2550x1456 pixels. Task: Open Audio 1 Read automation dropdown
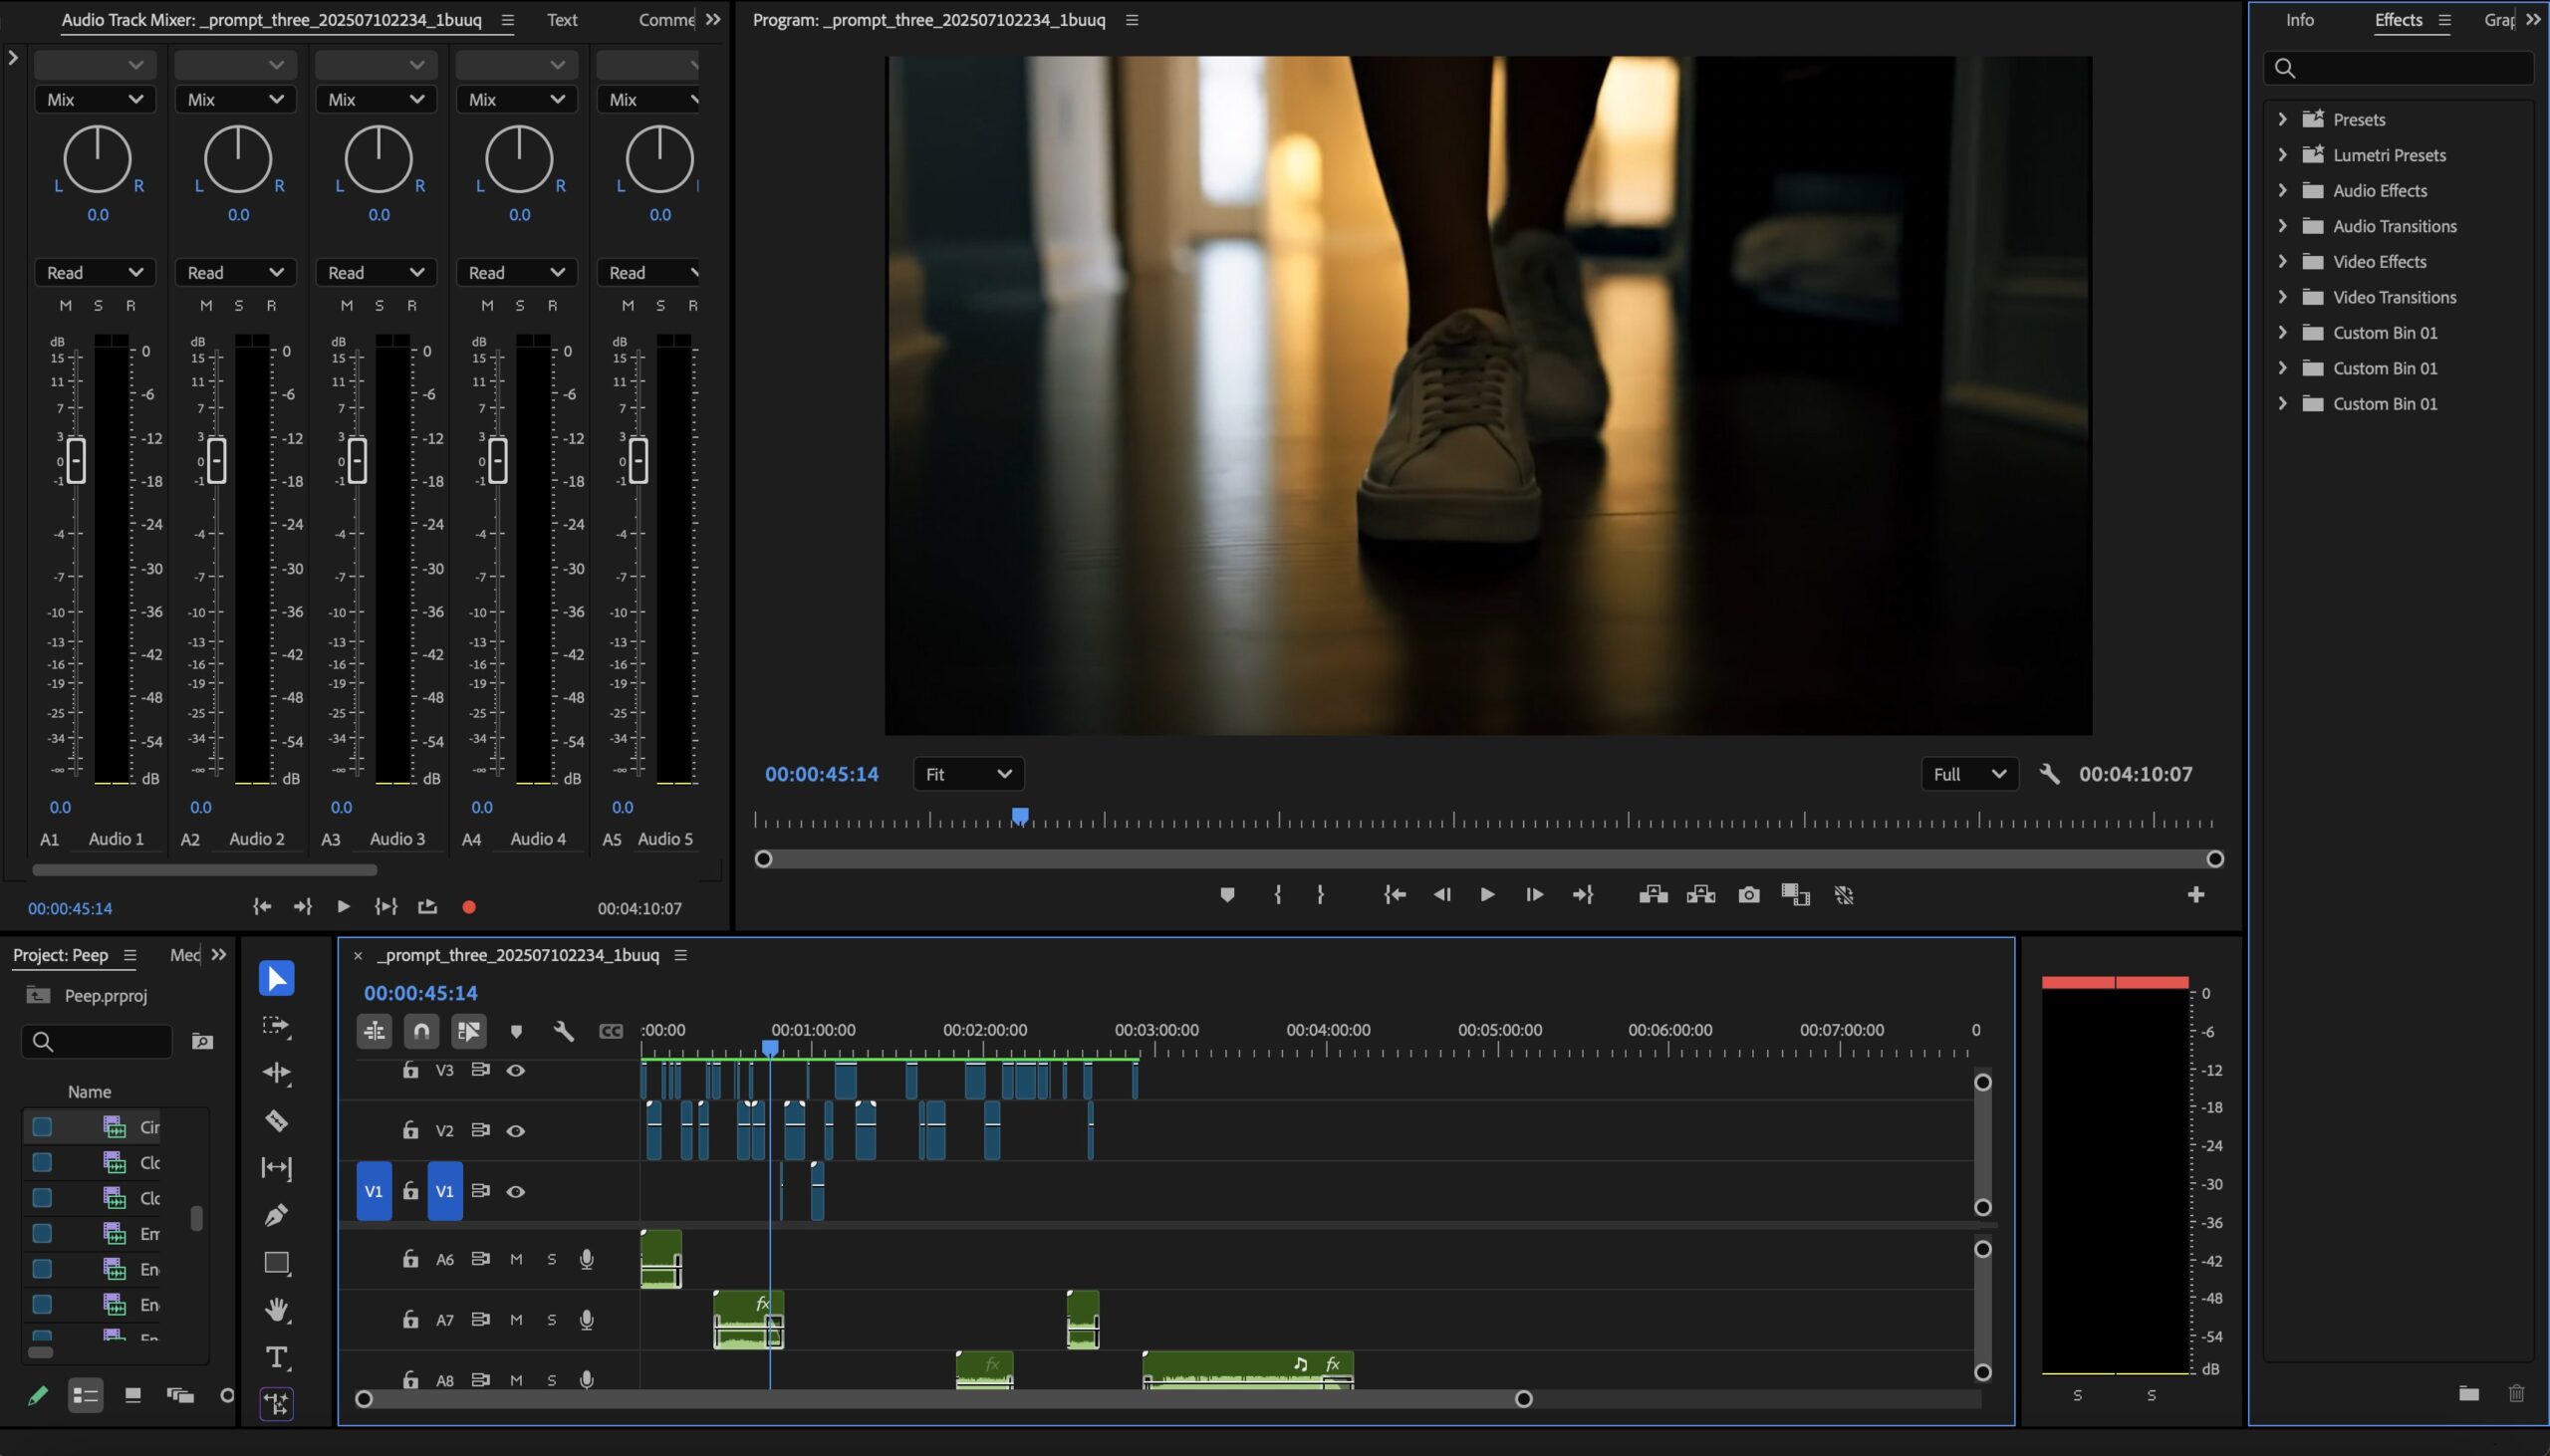point(95,273)
